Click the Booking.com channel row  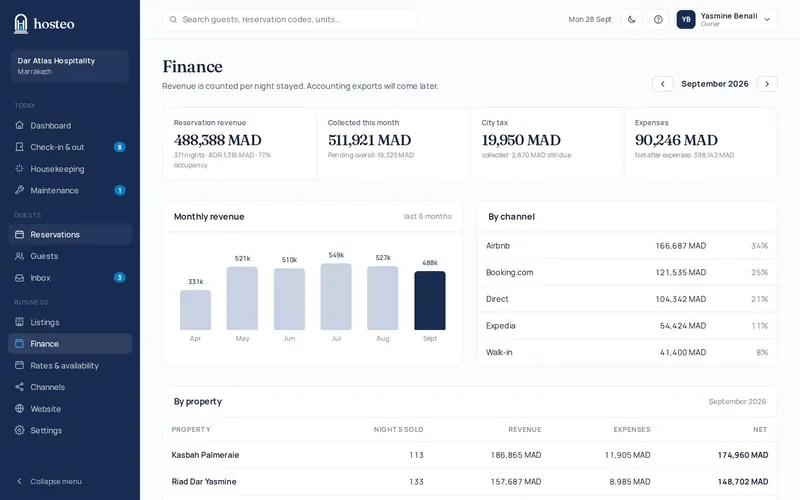pyautogui.click(x=627, y=272)
